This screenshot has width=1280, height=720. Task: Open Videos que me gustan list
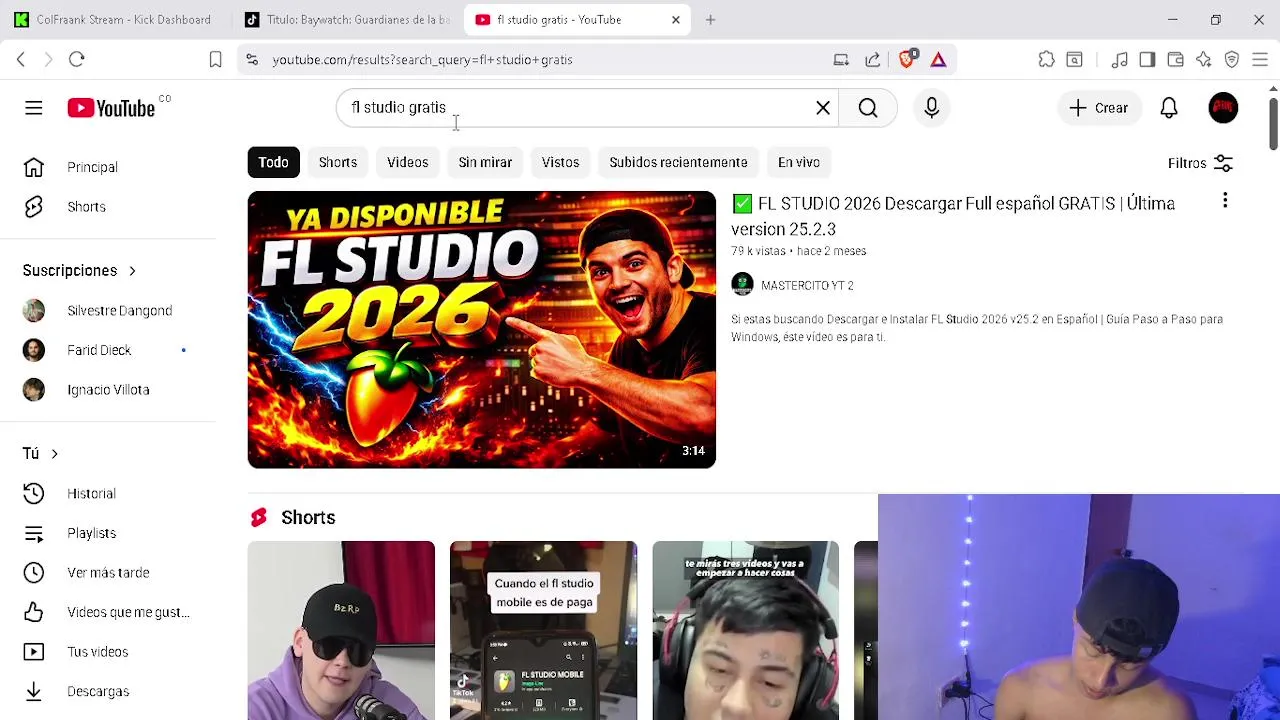(x=108, y=612)
